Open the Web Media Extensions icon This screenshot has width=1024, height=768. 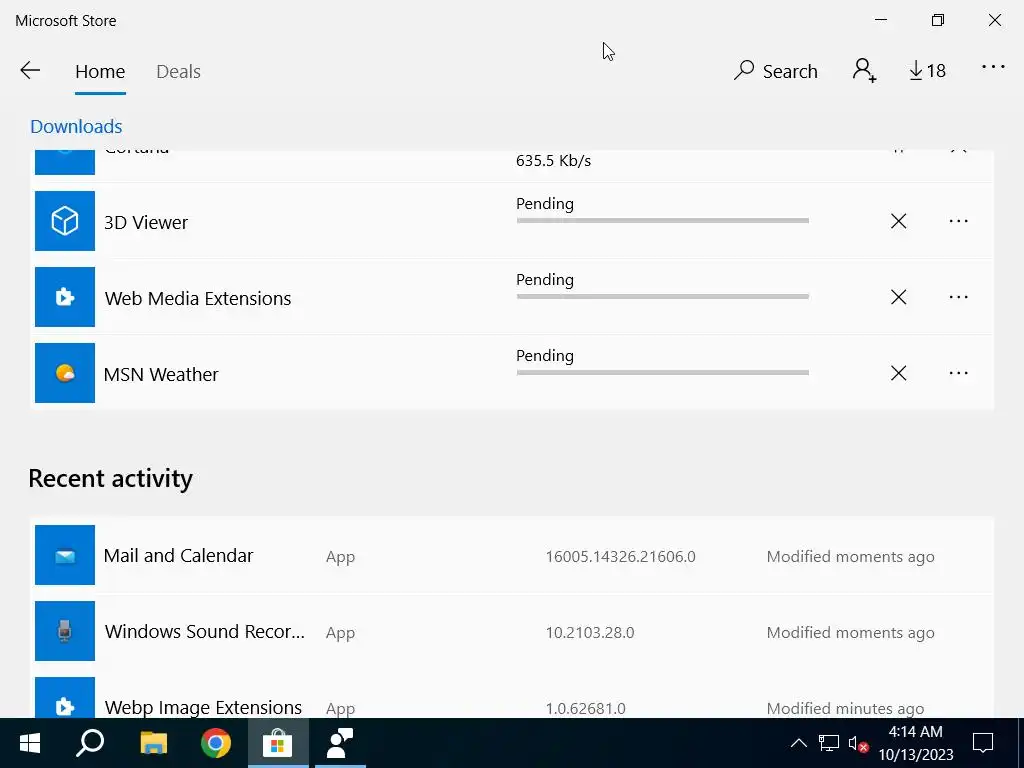pos(65,297)
